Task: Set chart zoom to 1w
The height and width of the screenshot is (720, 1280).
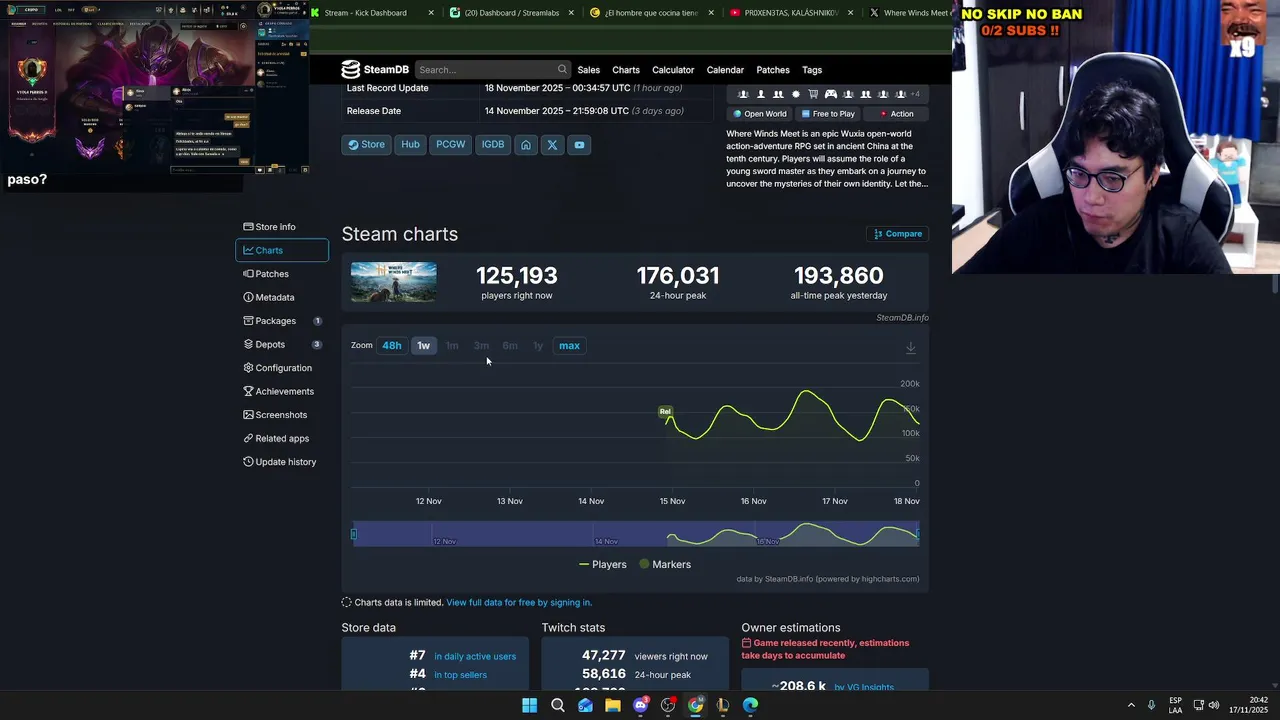Action: click(424, 346)
